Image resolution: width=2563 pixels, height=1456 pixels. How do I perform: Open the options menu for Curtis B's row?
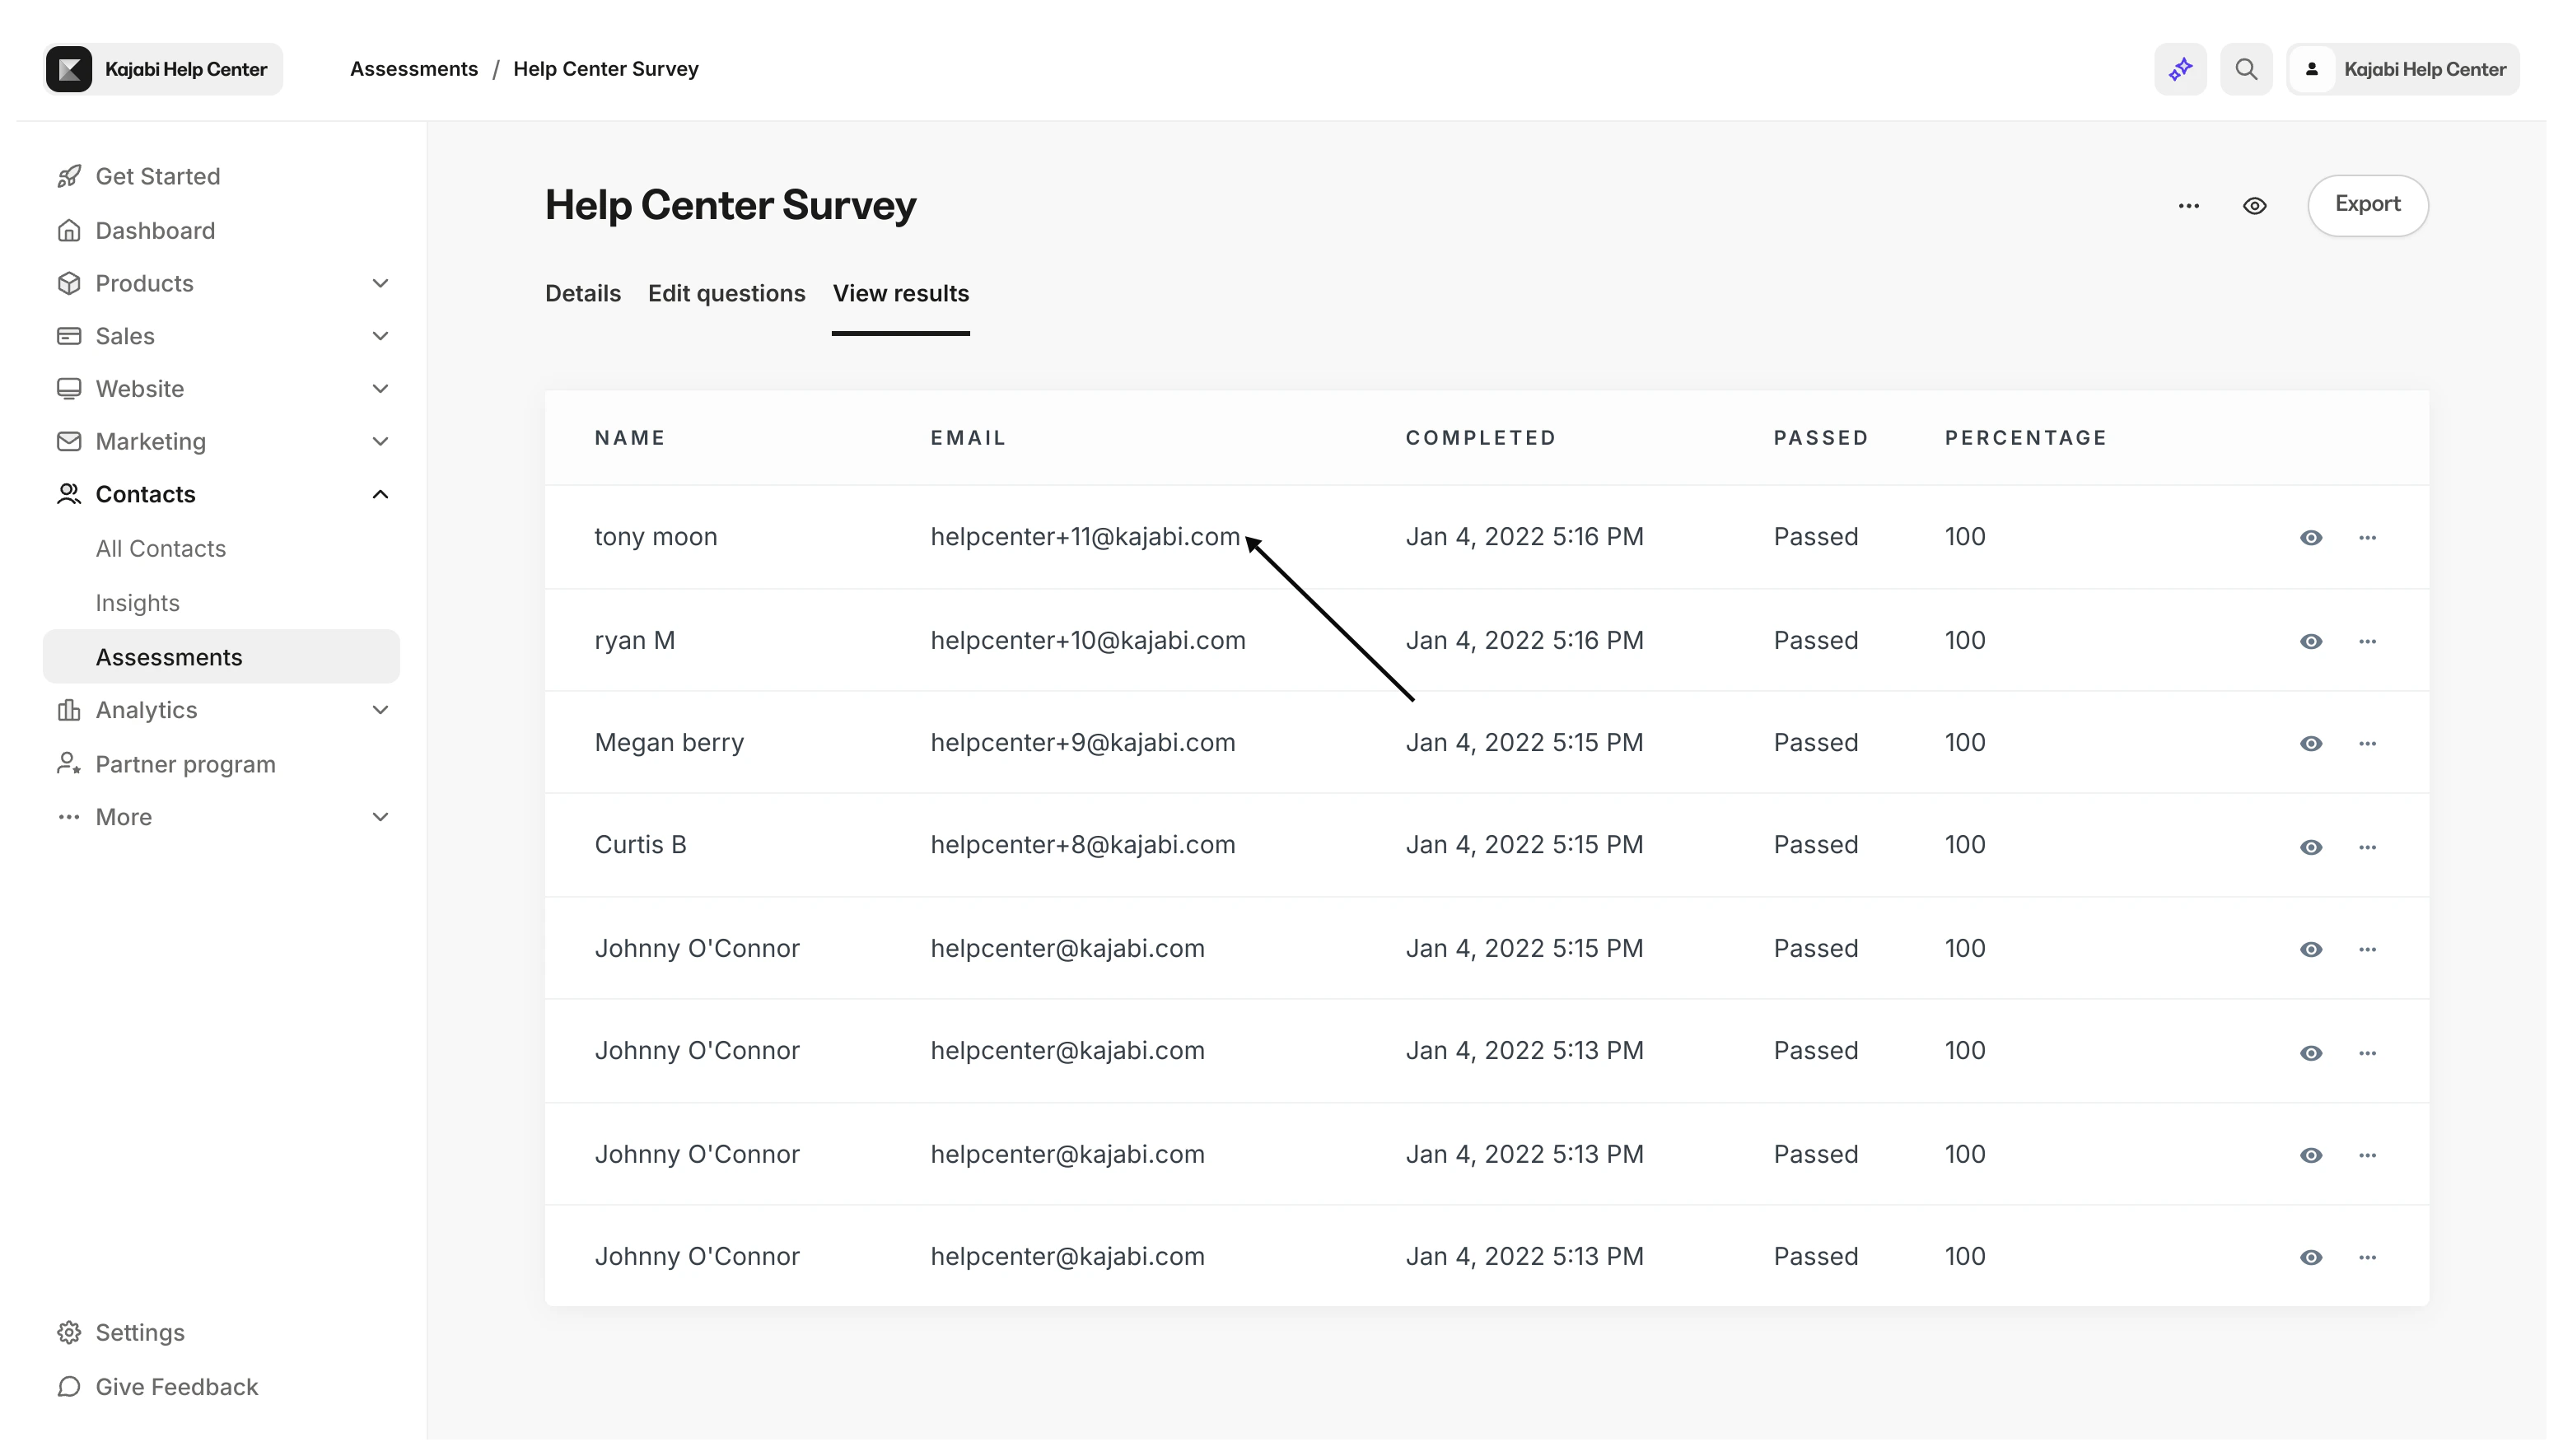pyautogui.click(x=2369, y=847)
